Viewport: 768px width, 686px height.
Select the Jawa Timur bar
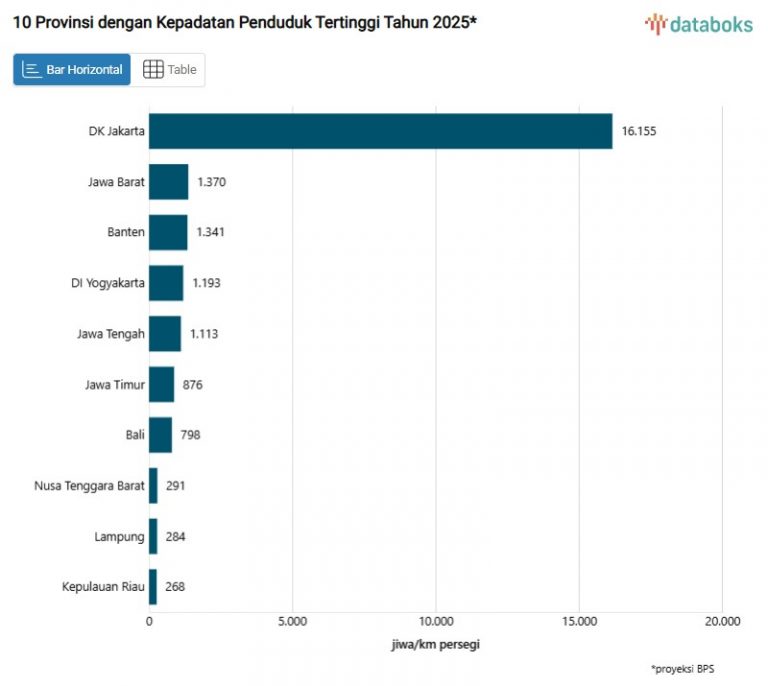pyautogui.click(x=161, y=384)
